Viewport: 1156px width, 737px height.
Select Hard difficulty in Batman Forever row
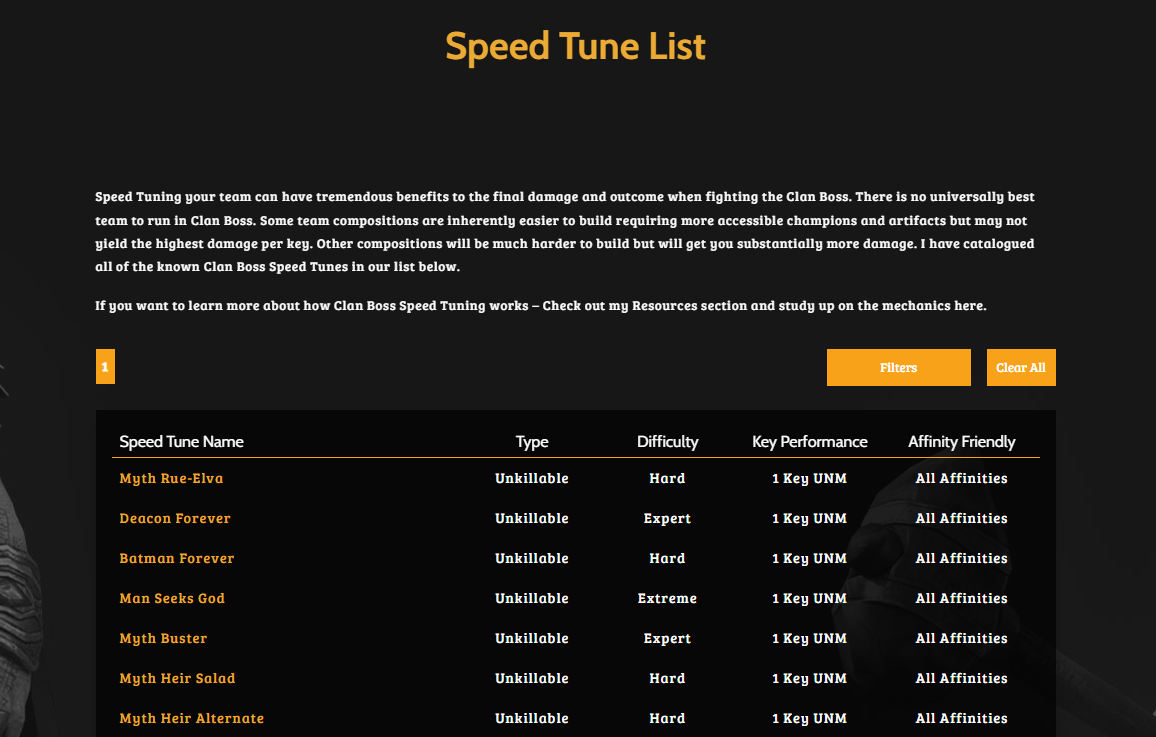click(667, 558)
